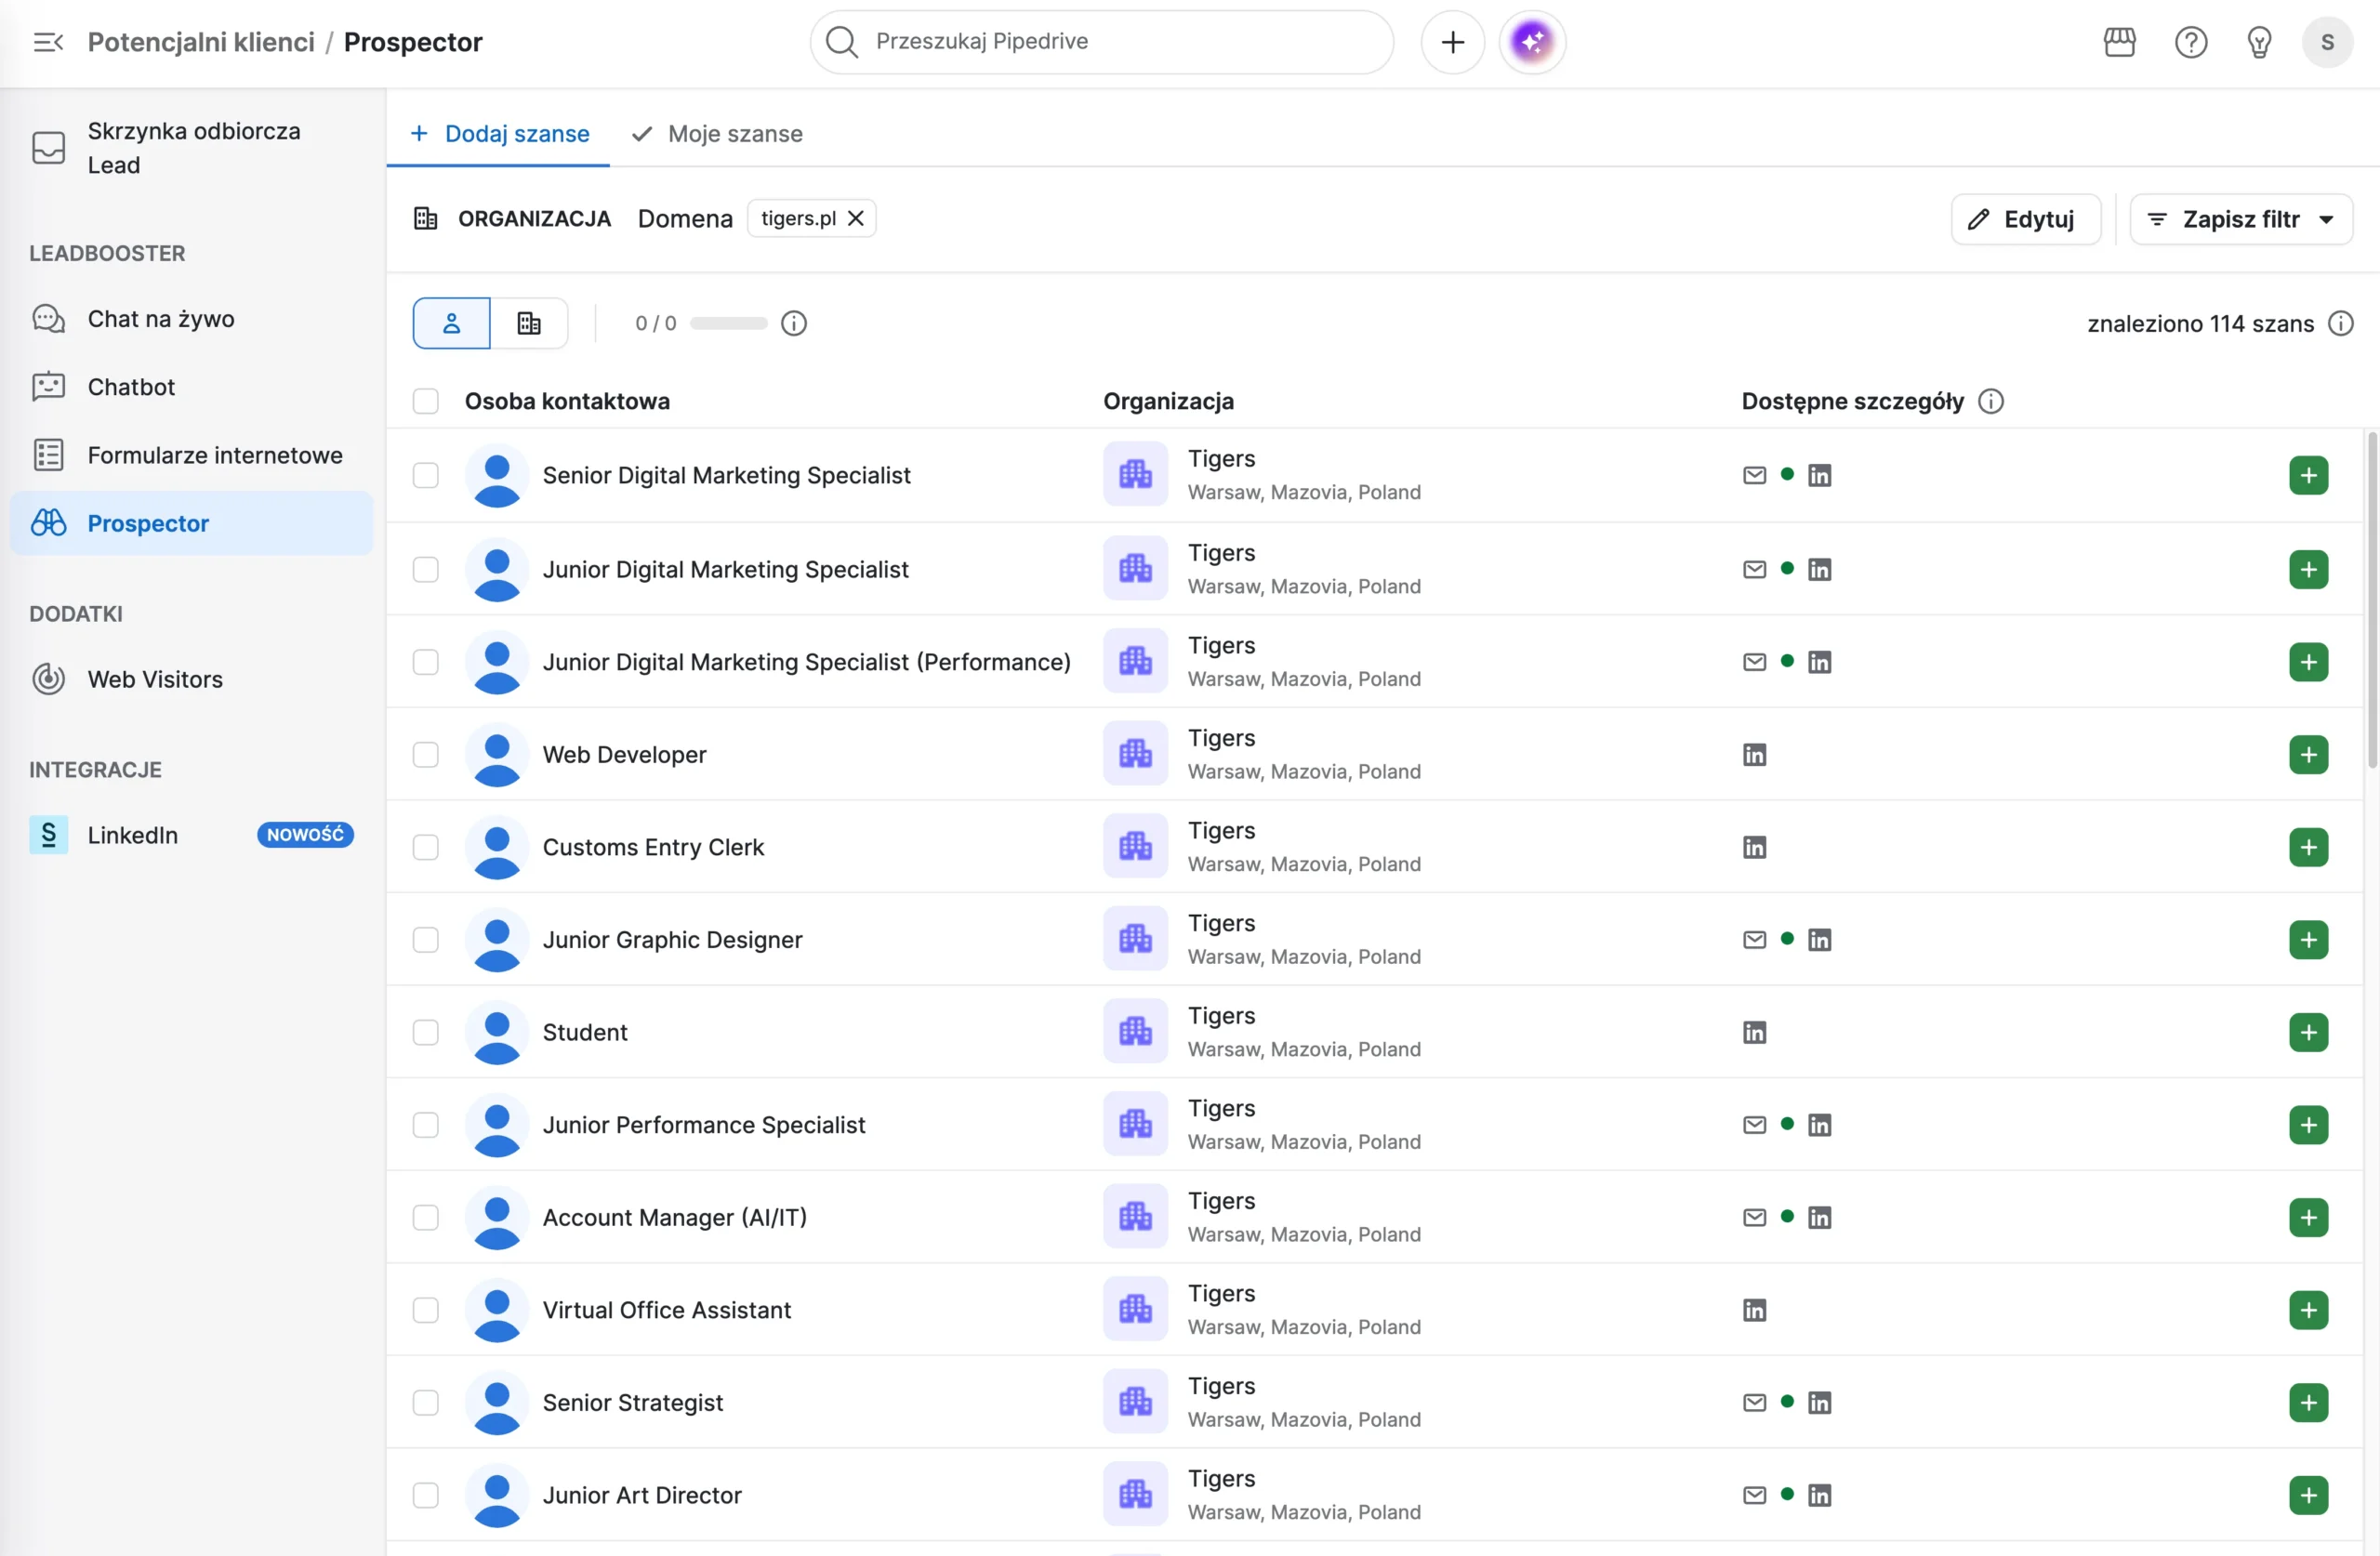Switch to organization view icon
The width and height of the screenshot is (2380, 1556).
pyautogui.click(x=529, y=323)
